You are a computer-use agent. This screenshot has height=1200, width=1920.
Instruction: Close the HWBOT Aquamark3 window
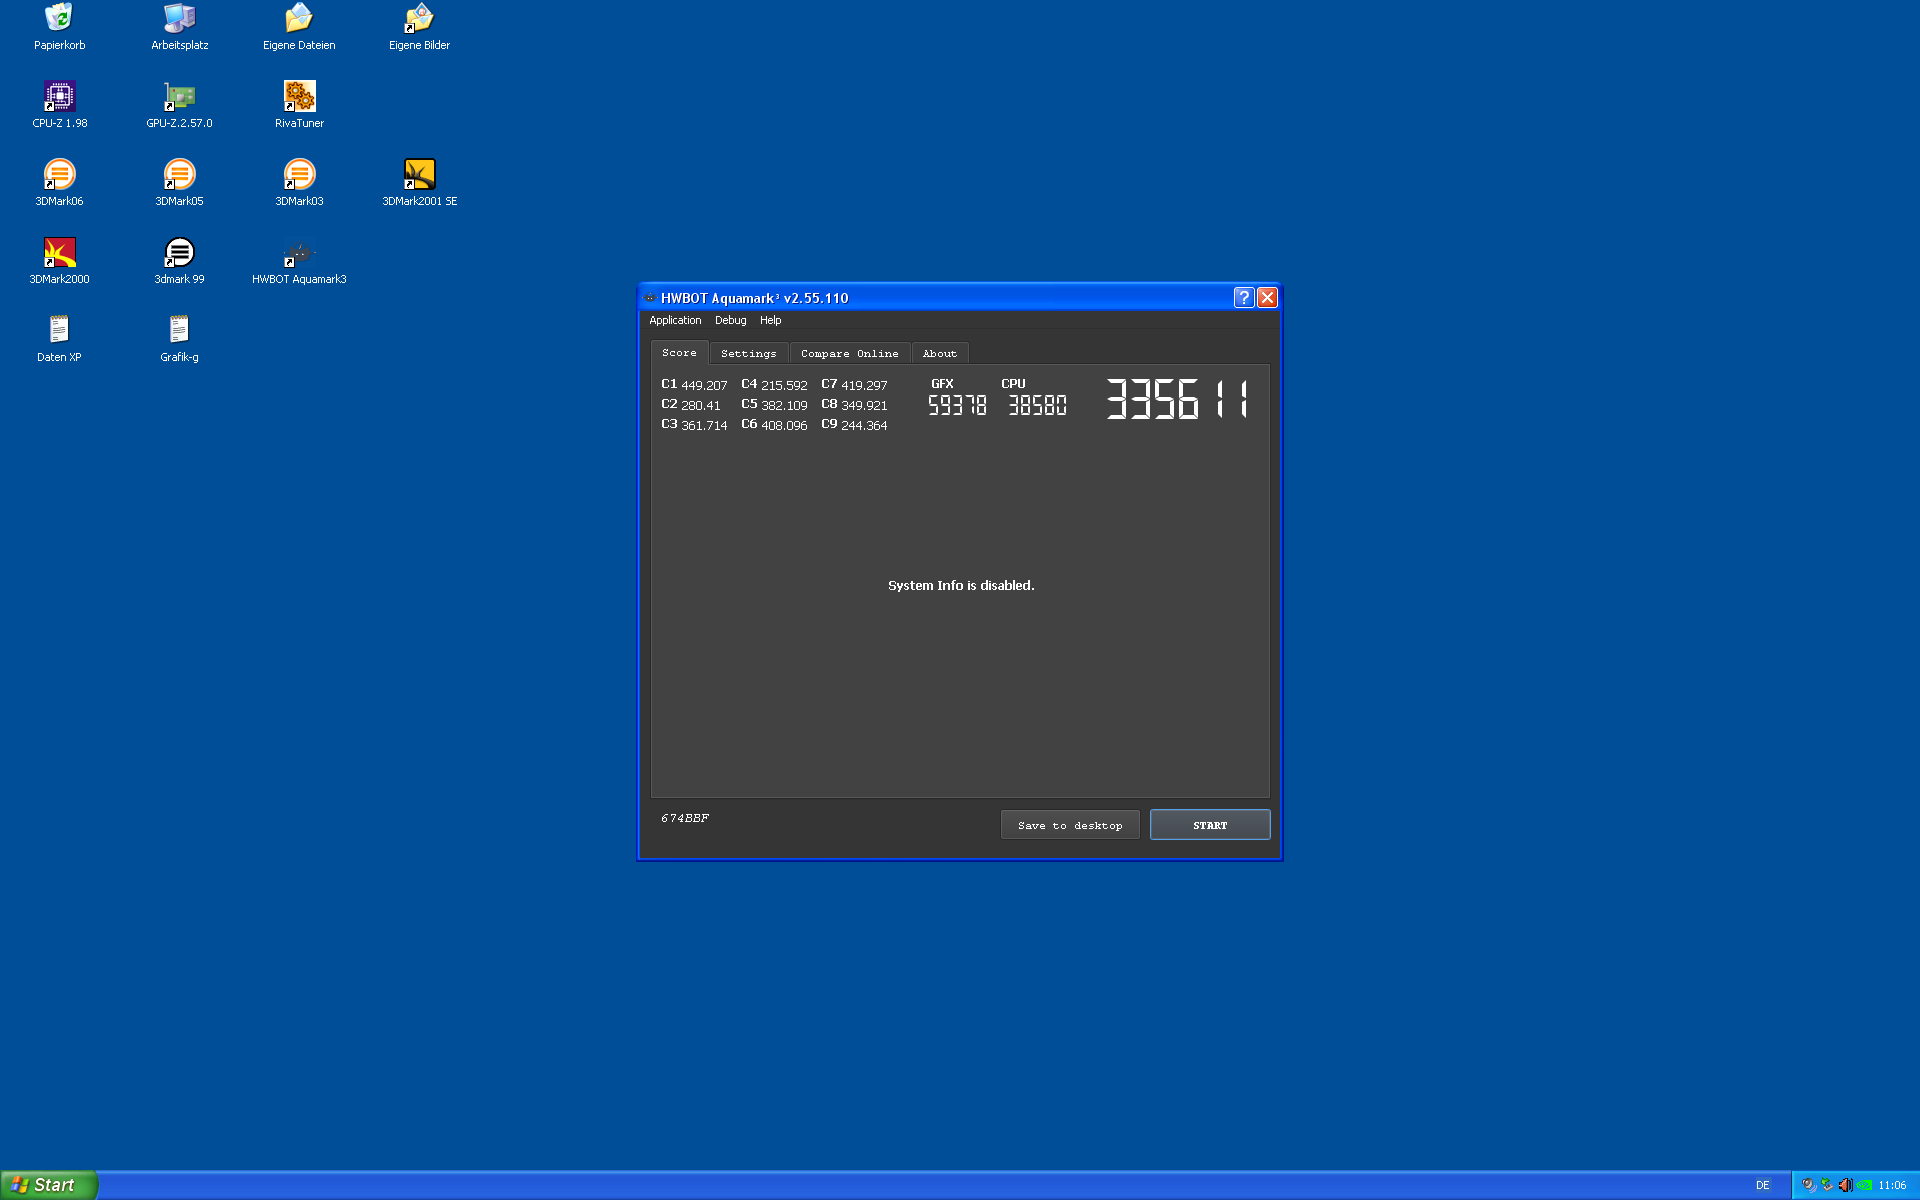coord(1267,297)
